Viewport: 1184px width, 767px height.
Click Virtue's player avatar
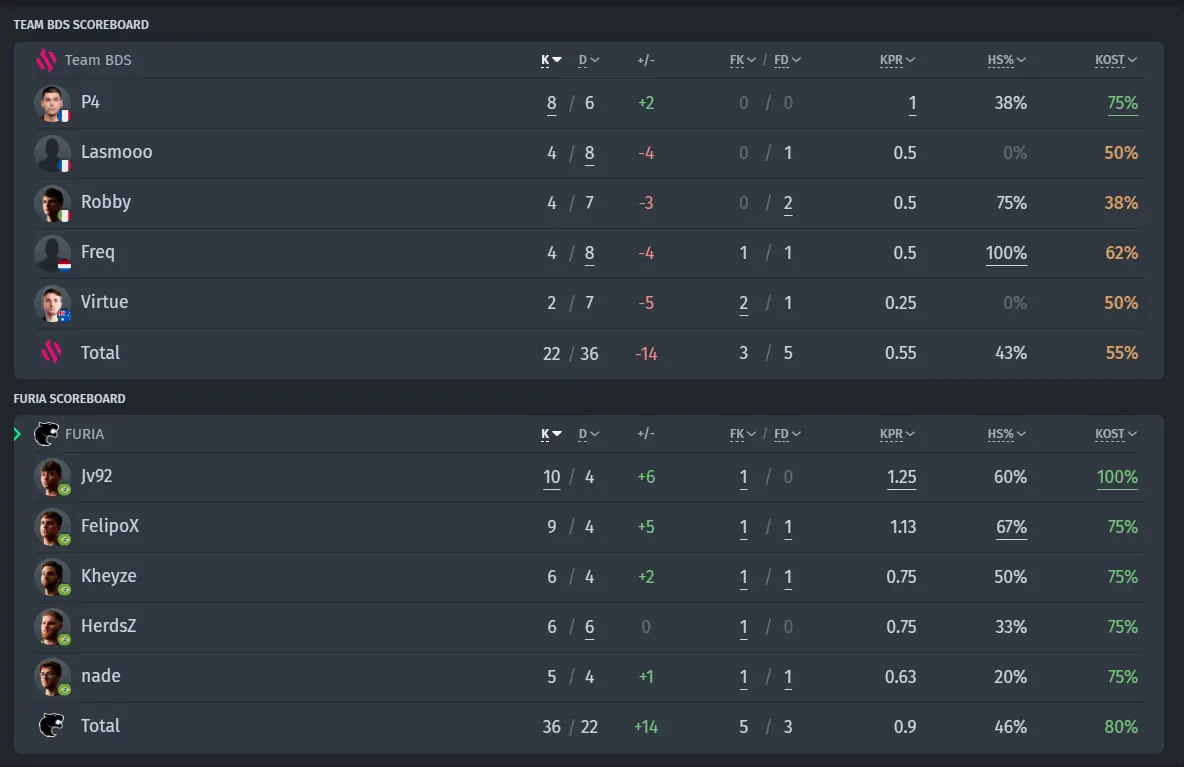coord(52,303)
